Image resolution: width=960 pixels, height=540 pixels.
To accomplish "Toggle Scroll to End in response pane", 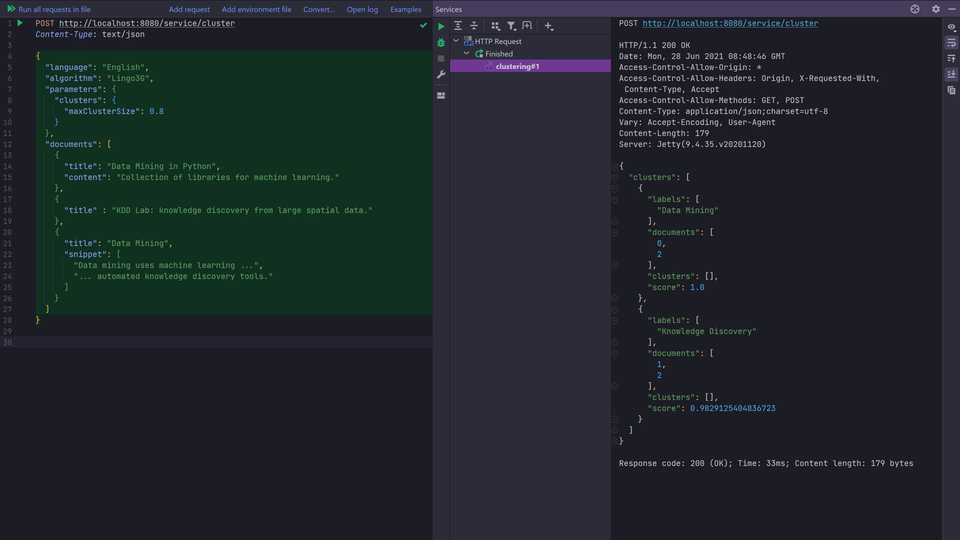I will coord(951,74).
